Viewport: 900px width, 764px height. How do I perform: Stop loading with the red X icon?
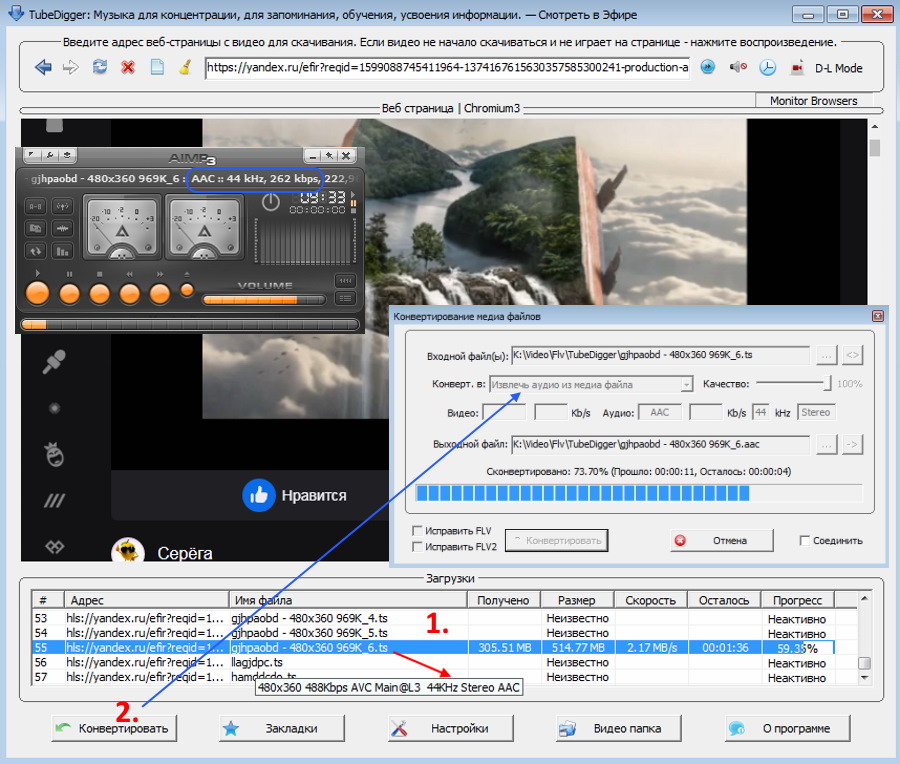[128, 68]
